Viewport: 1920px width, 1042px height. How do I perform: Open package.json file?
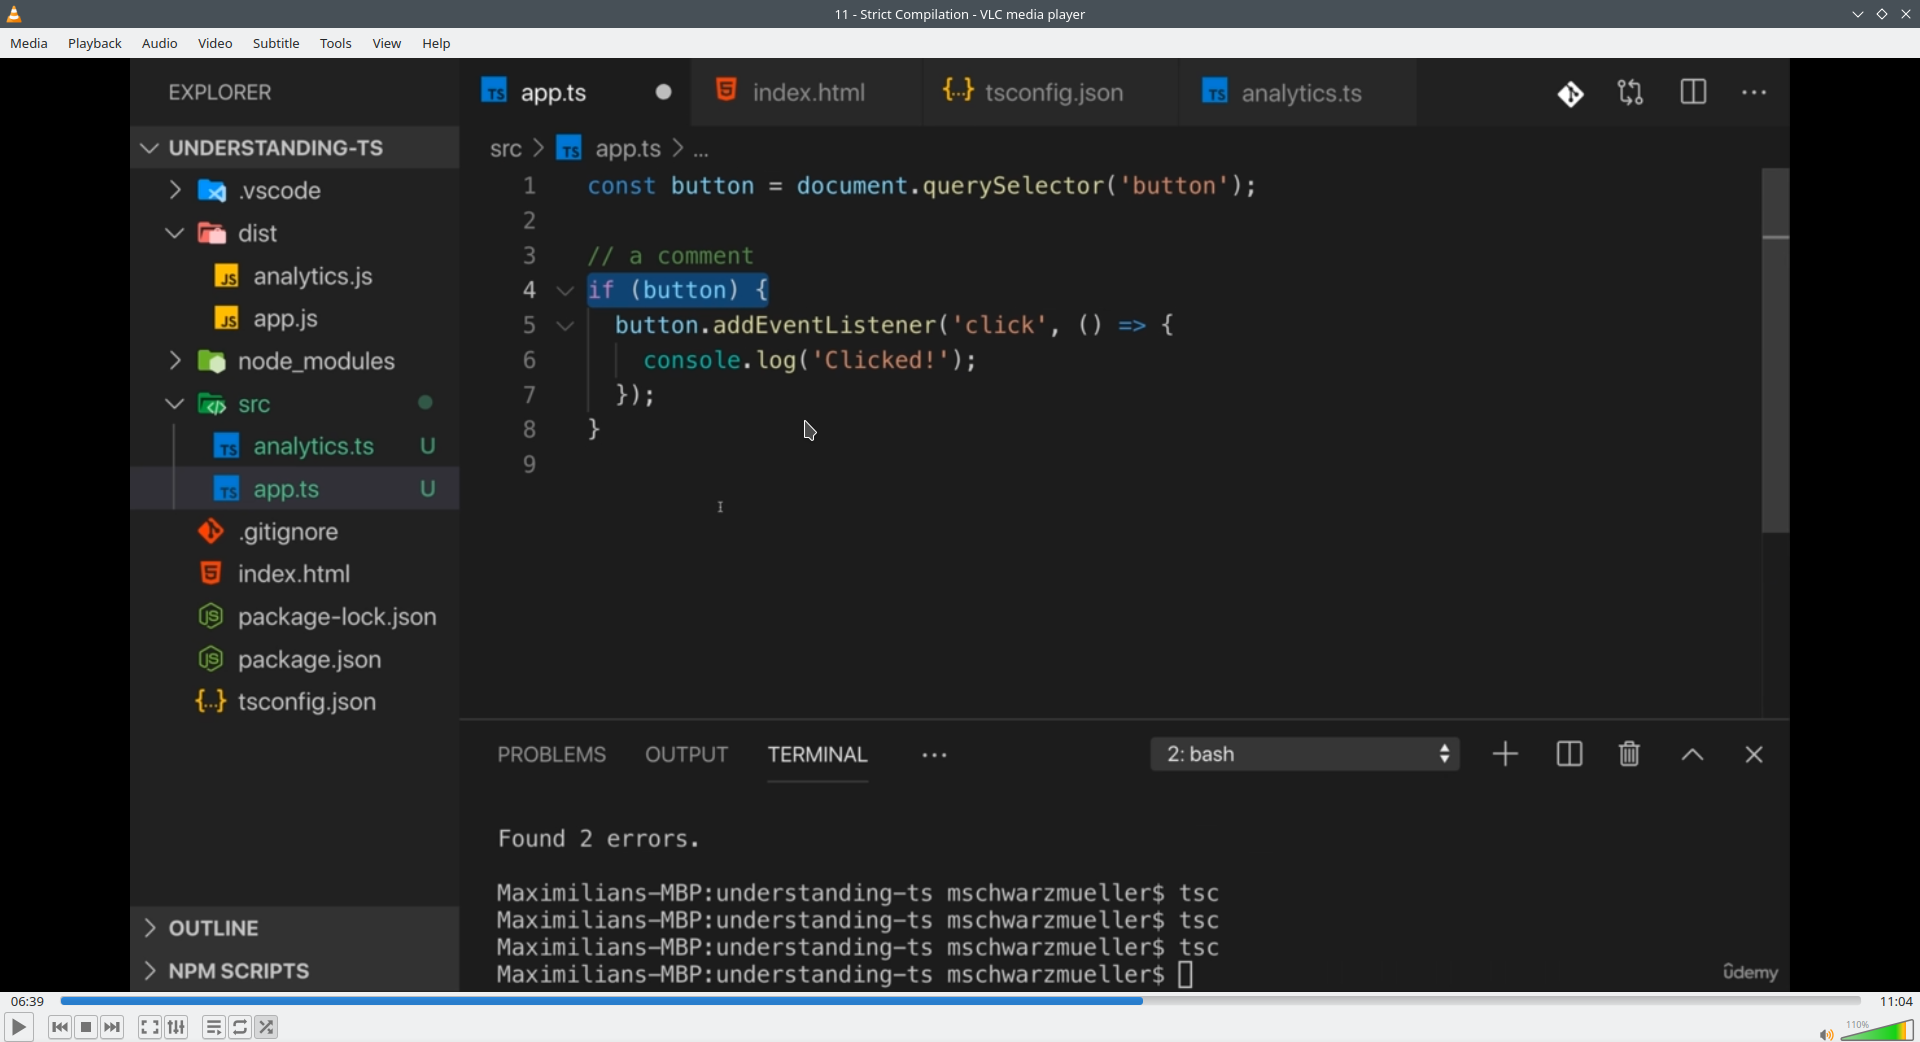(x=295, y=660)
